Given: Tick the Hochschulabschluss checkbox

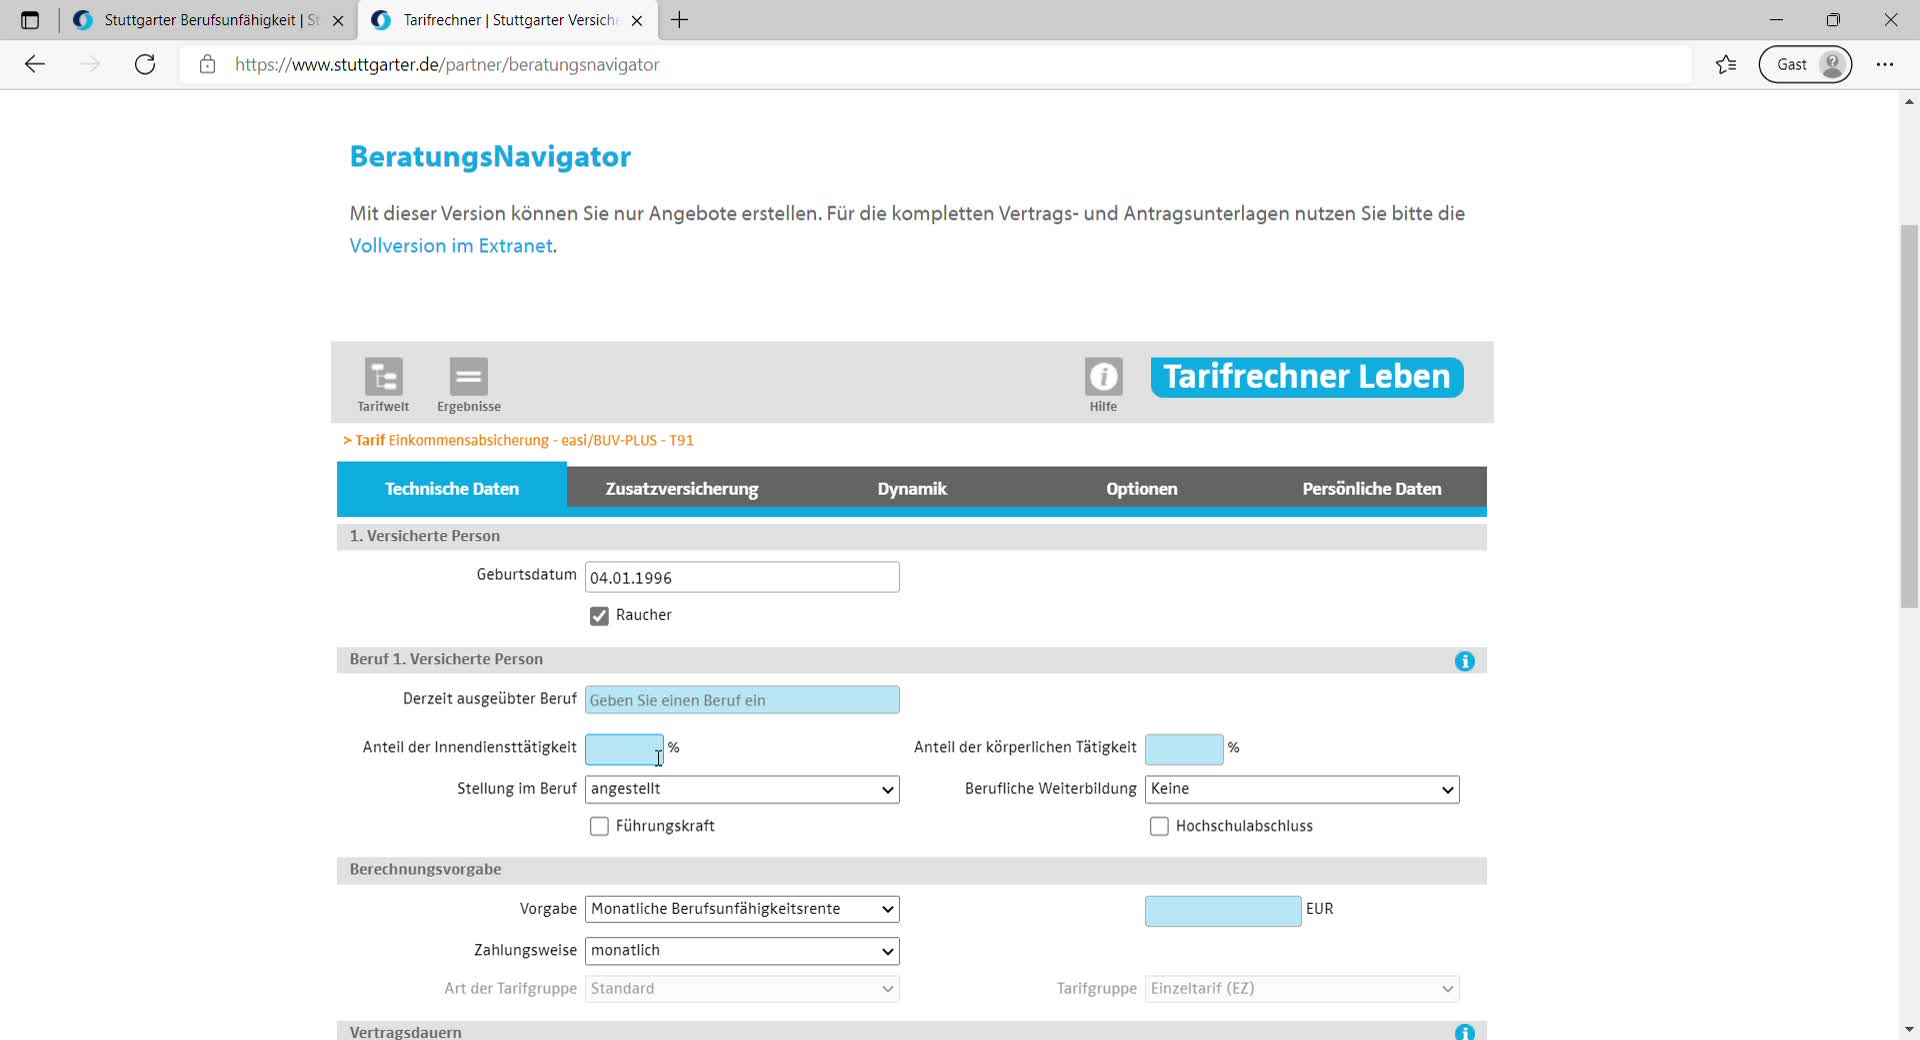Looking at the screenshot, I should coord(1159,827).
